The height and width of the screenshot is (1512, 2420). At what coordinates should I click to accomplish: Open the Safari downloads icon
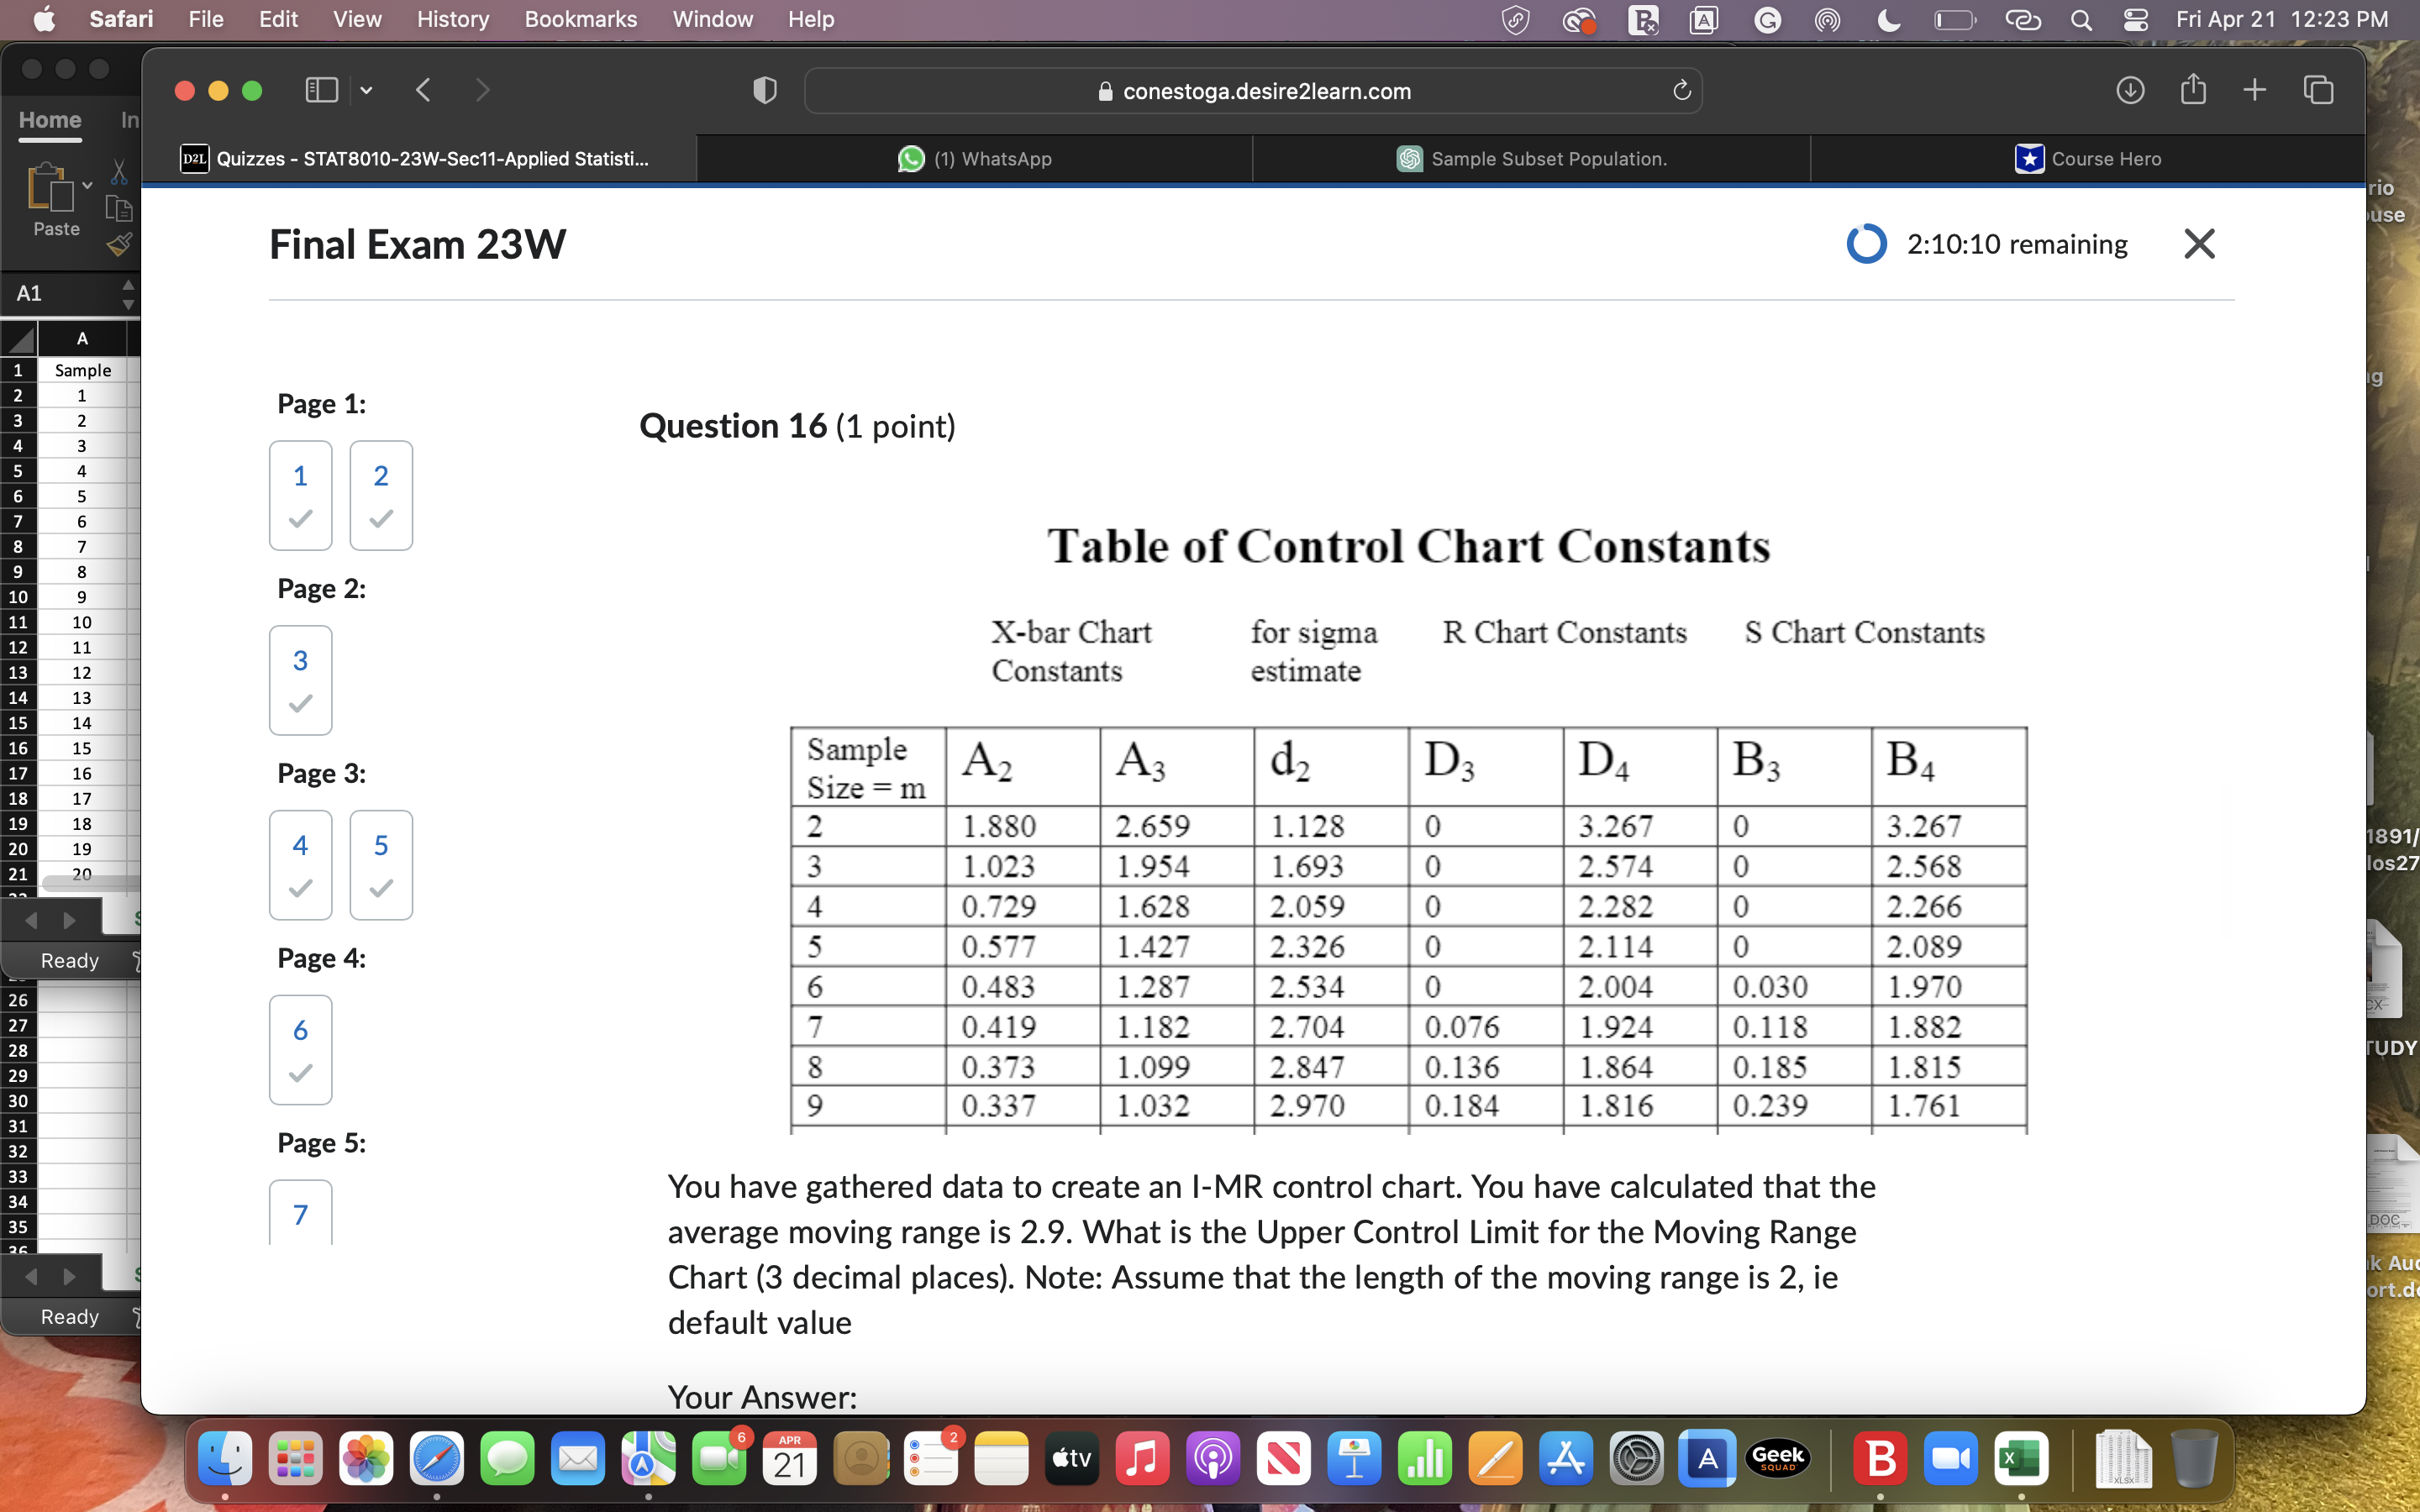(x=2130, y=91)
